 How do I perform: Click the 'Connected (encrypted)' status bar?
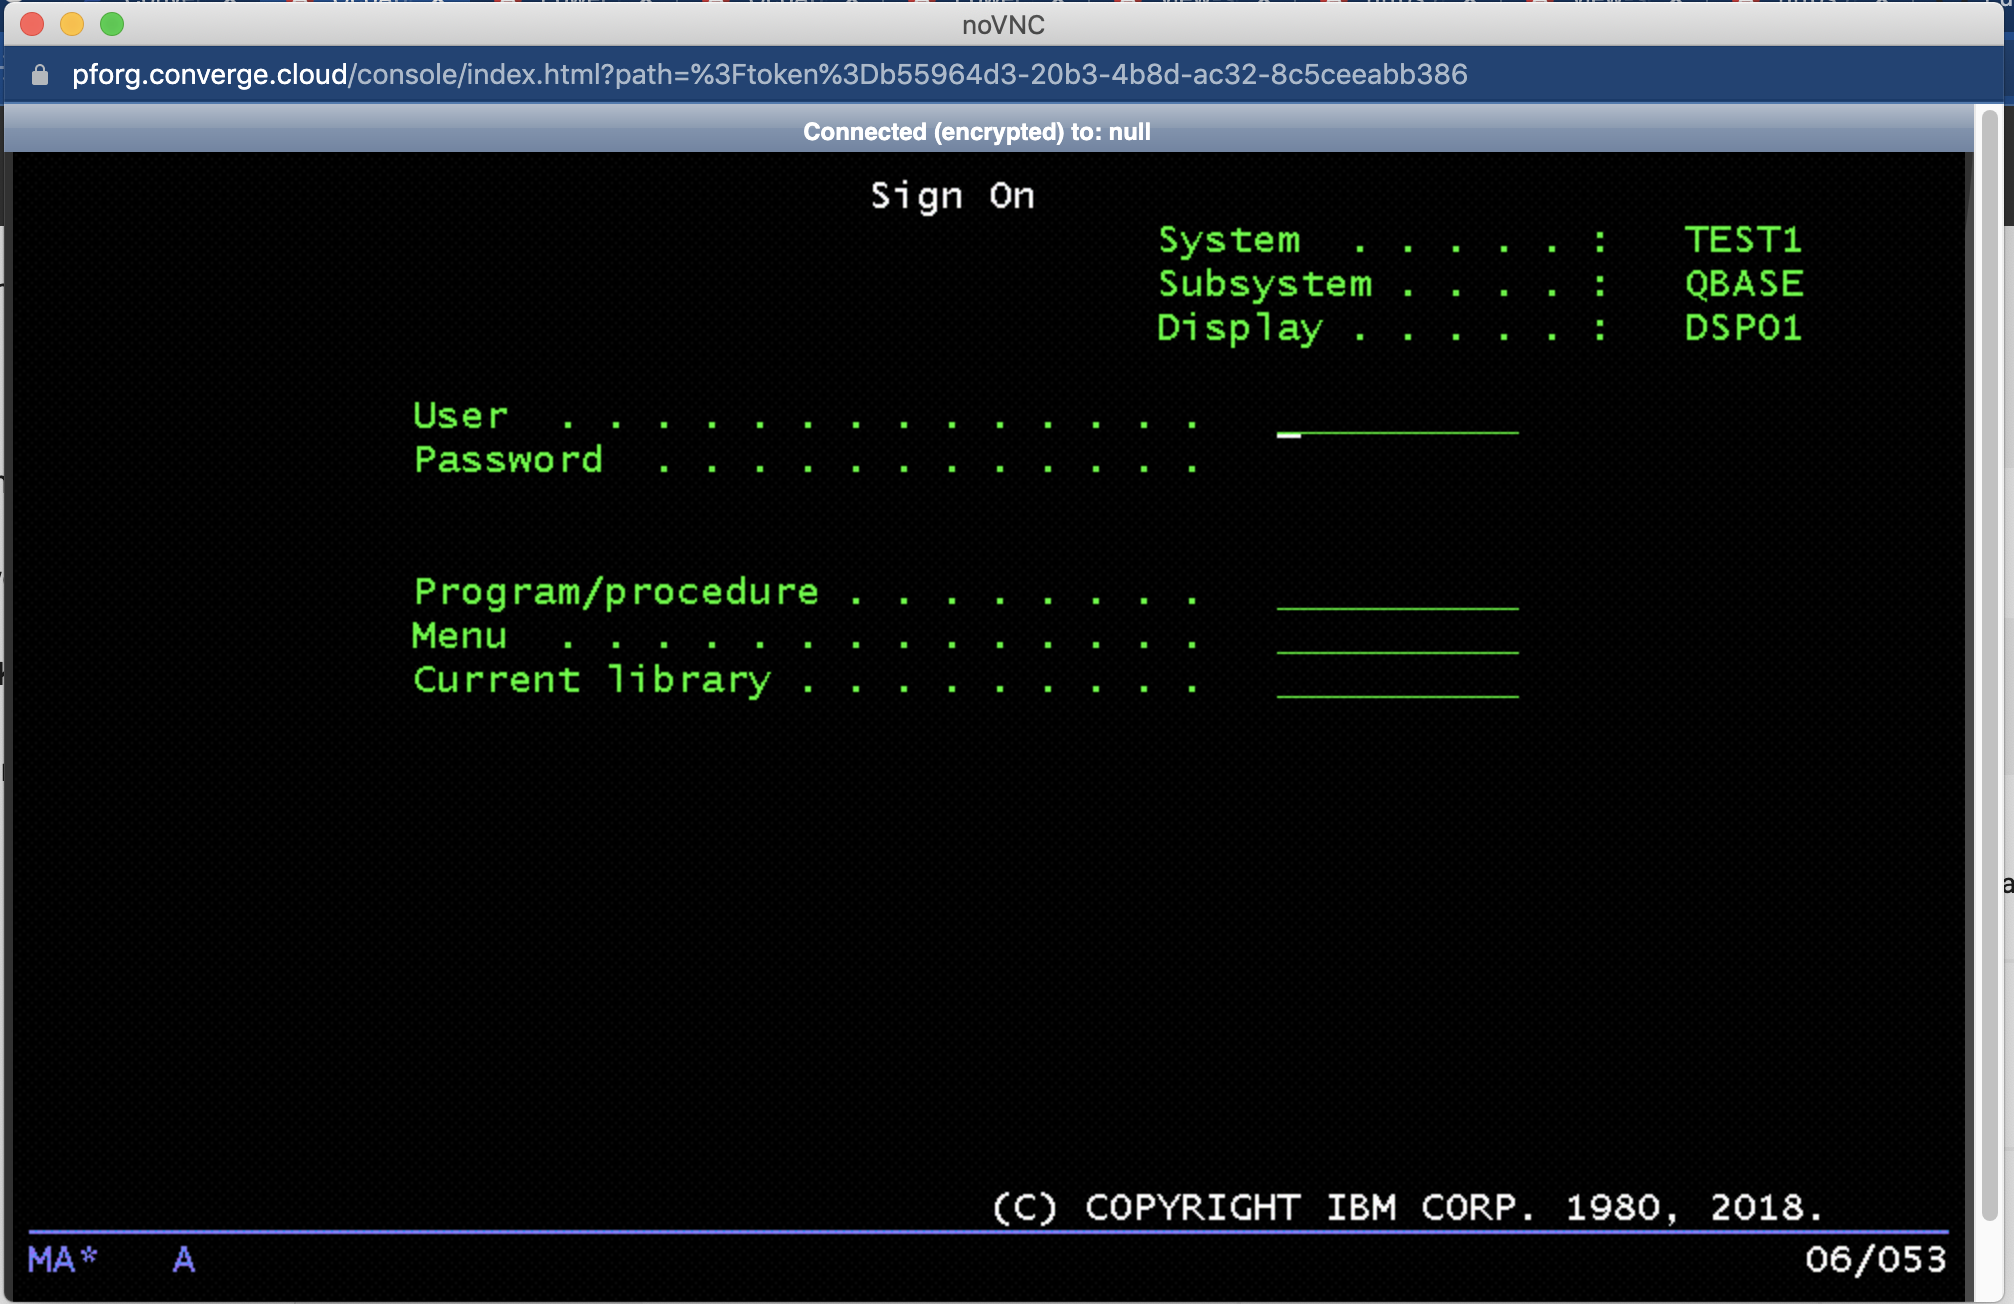pos(976,132)
